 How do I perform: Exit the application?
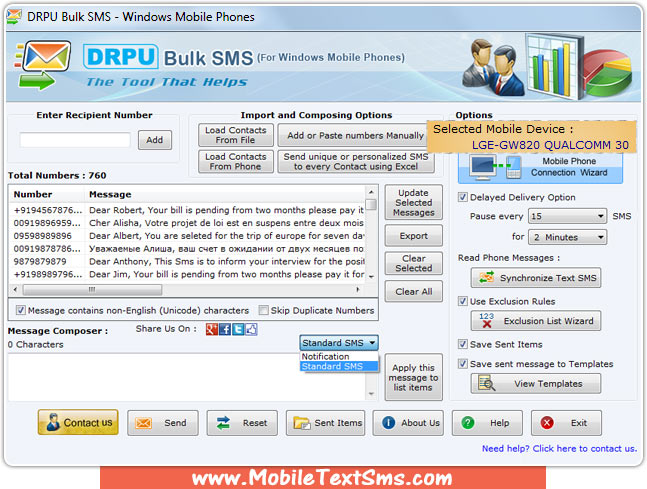click(566, 423)
